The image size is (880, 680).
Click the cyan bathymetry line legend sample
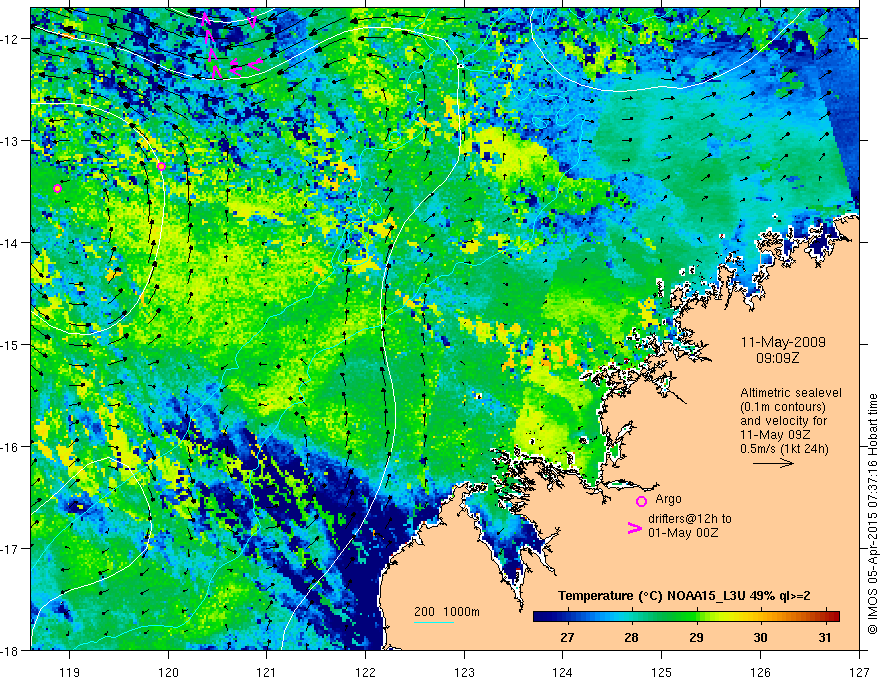click(434, 622)
